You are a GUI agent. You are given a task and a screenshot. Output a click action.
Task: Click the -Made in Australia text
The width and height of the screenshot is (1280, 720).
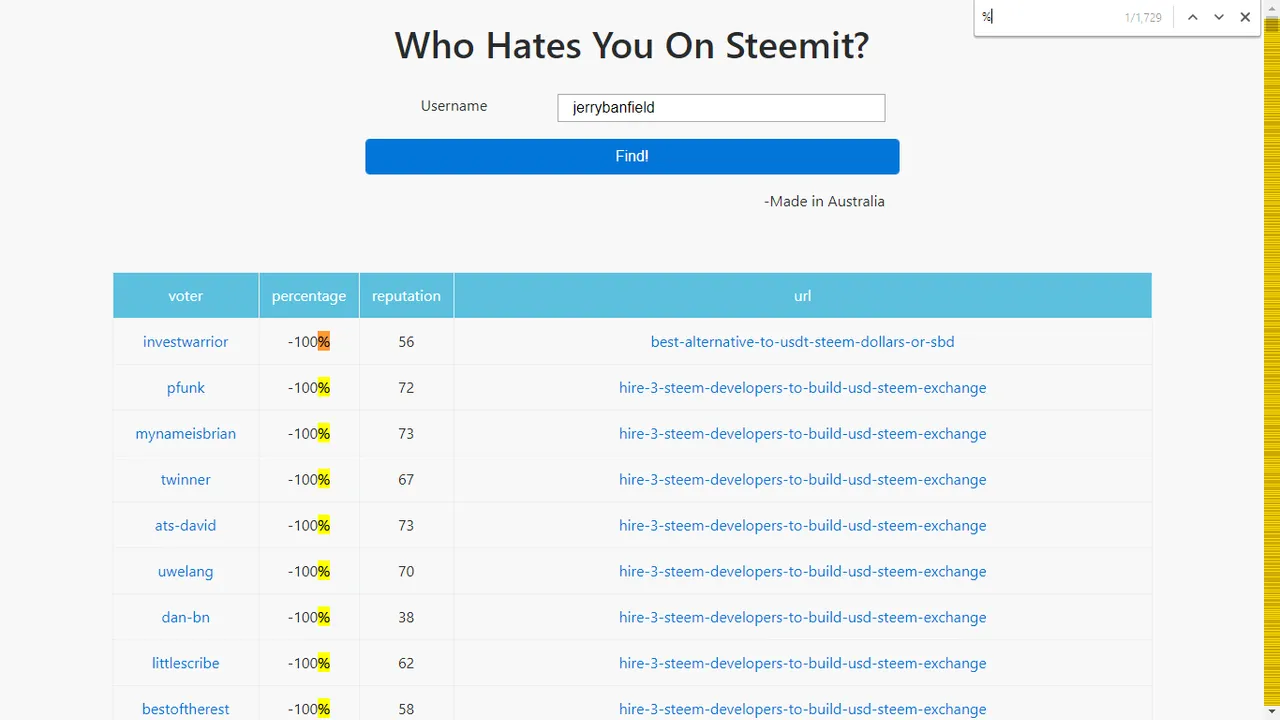click(824, 201)
